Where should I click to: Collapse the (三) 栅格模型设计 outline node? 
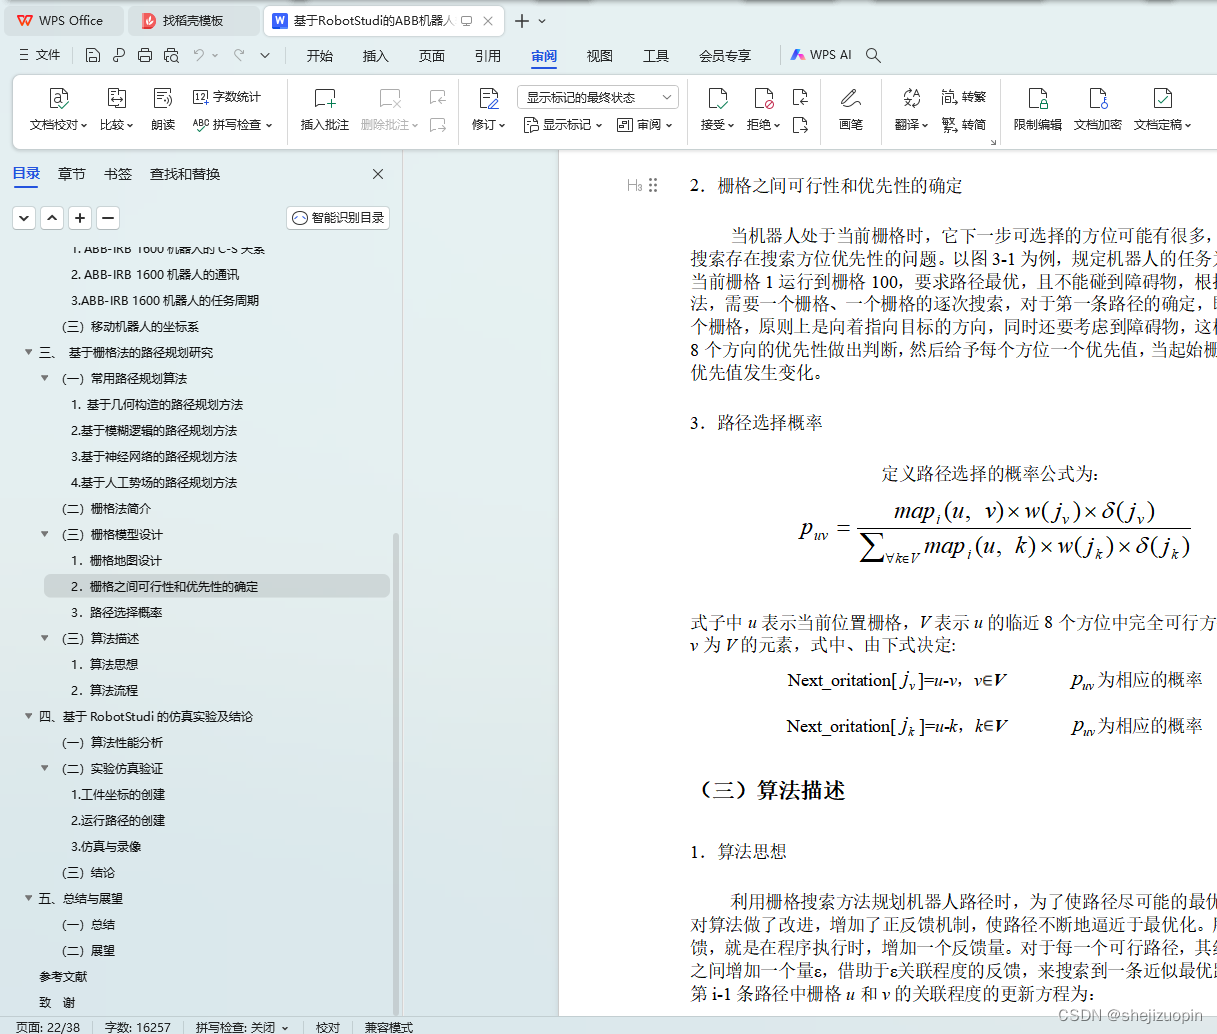[45, 534]
